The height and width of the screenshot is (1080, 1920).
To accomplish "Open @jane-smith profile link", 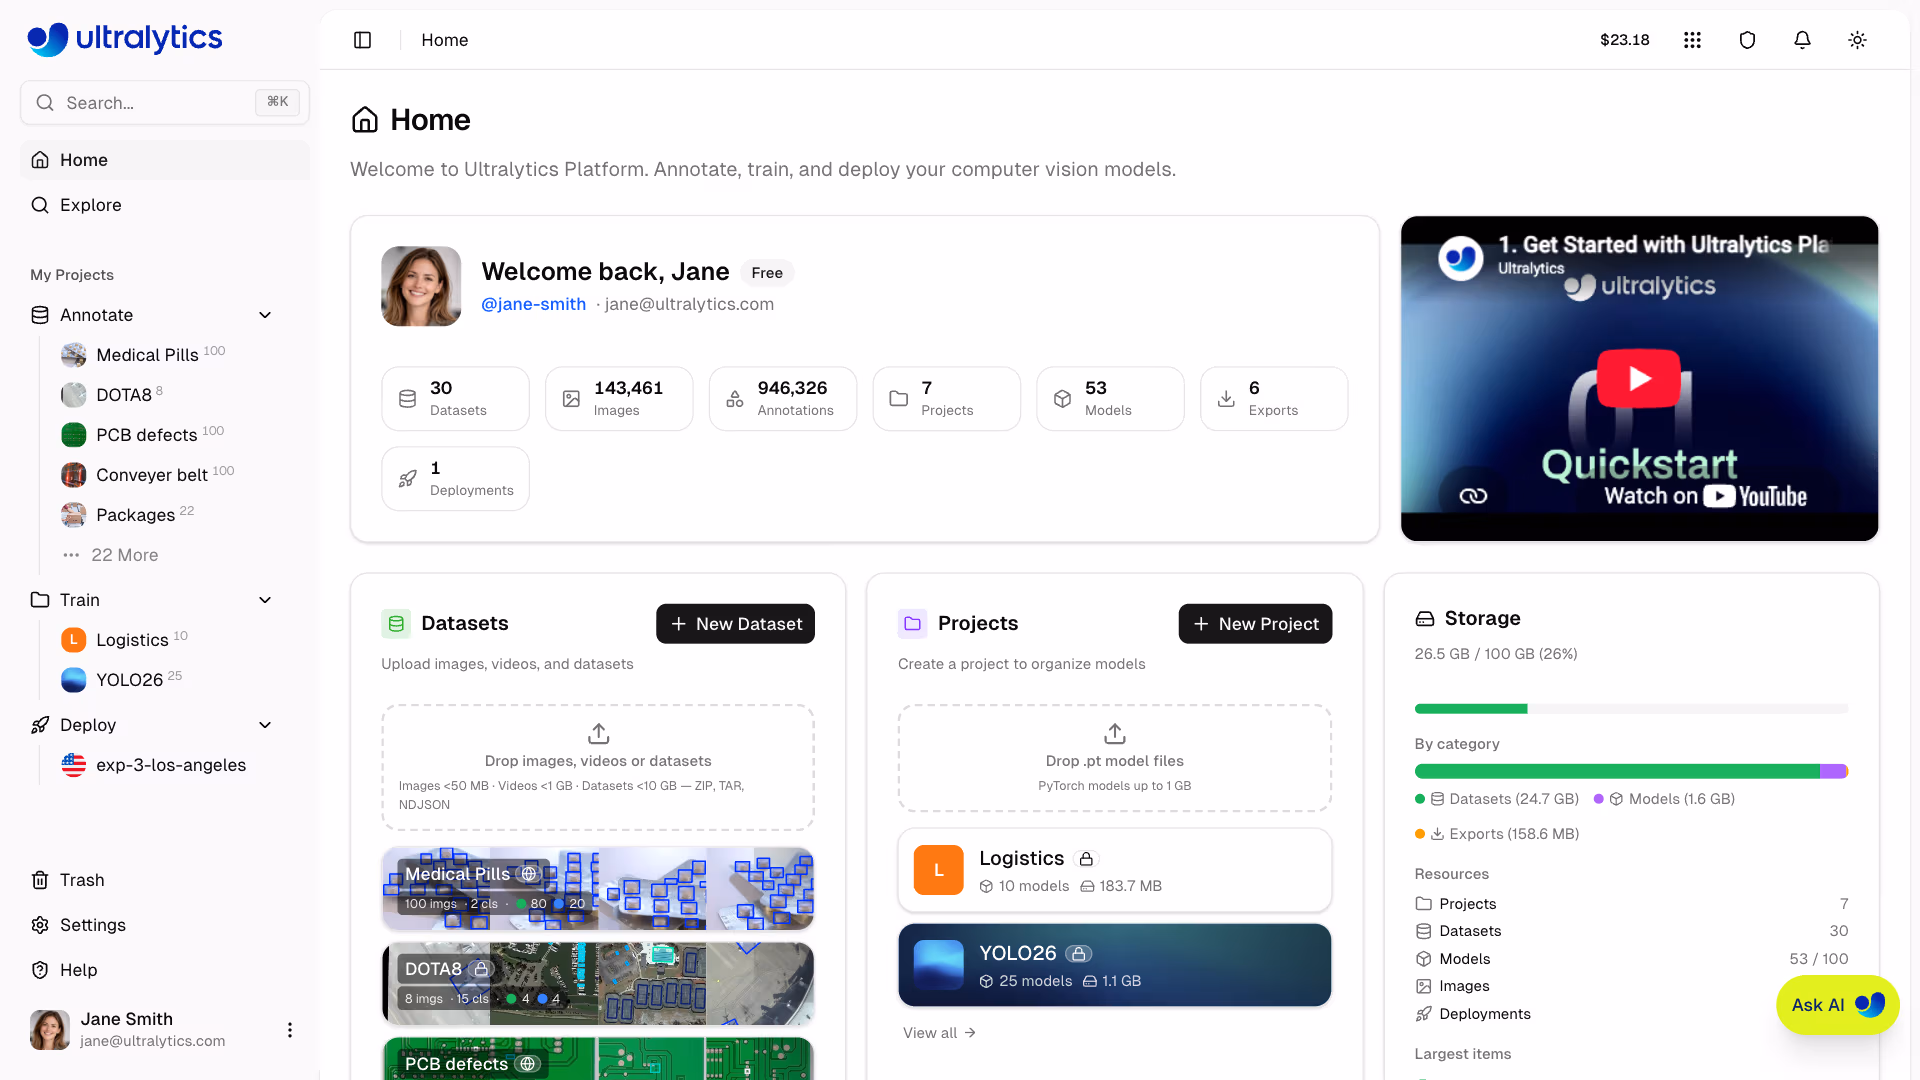I will [x=533, y=304].
